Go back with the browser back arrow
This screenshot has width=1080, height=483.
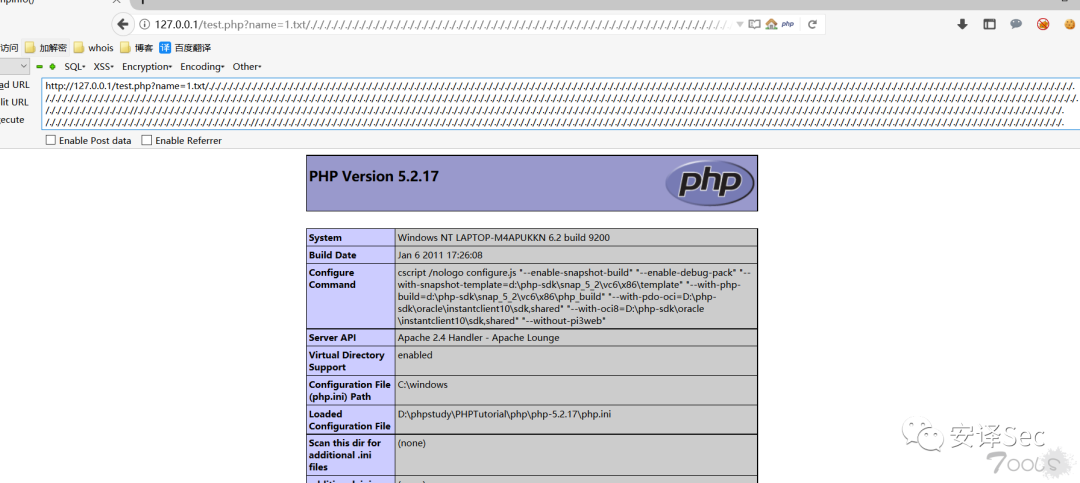tap(123, 24)
